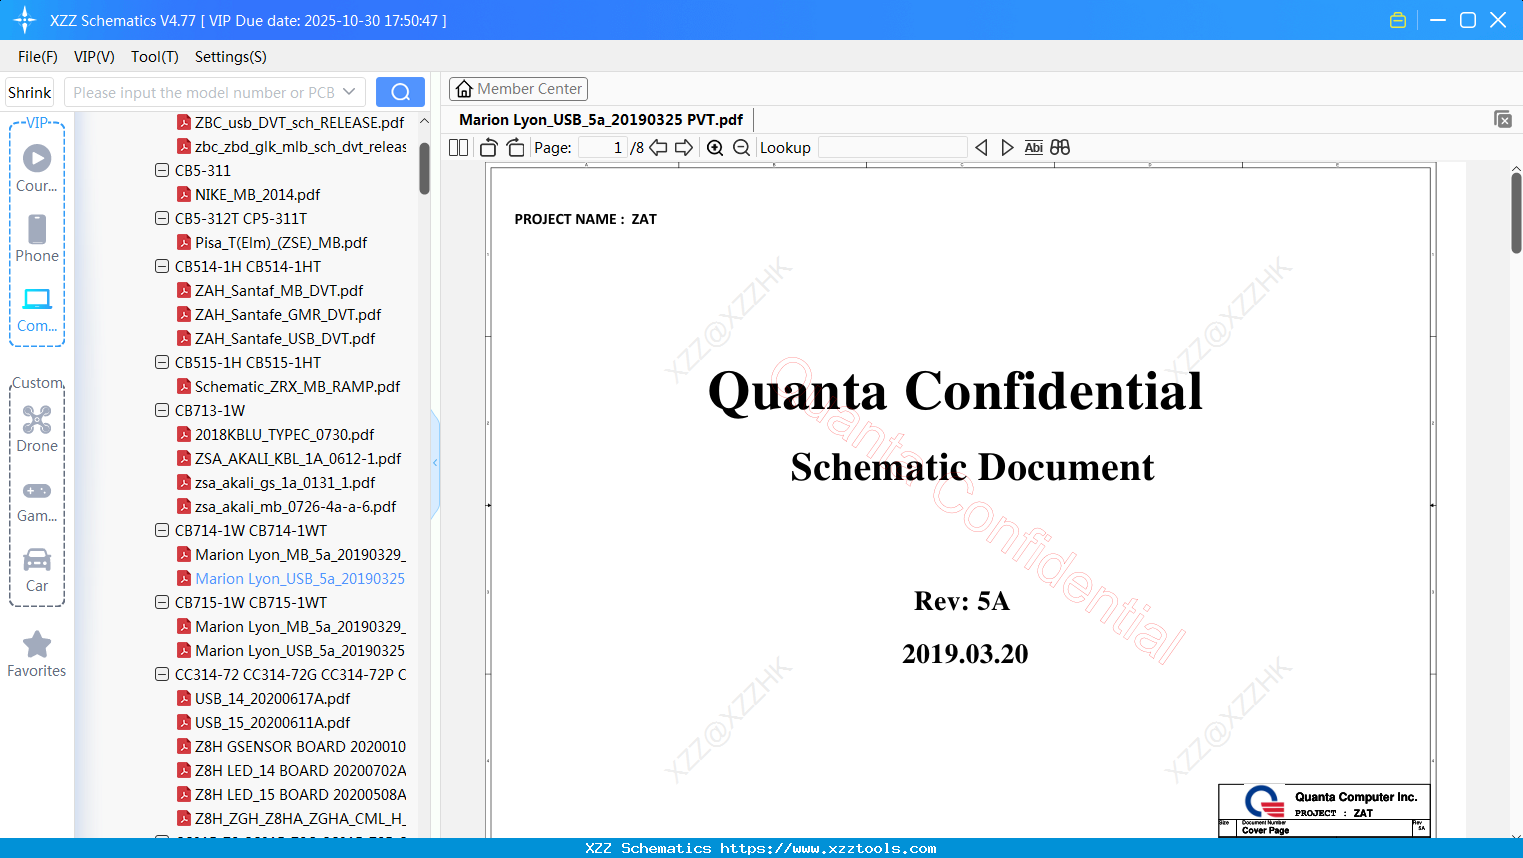
Task: Rotate the page clockwise
Action: 515,148
